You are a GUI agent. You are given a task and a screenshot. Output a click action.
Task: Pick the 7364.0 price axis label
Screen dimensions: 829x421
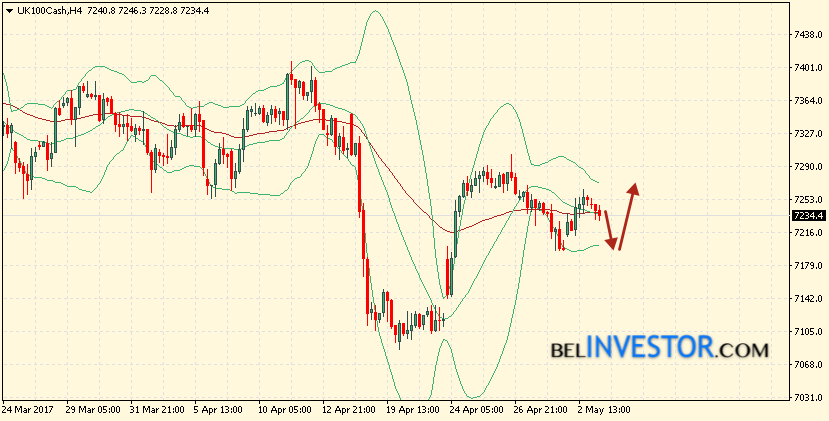(808, 100)
